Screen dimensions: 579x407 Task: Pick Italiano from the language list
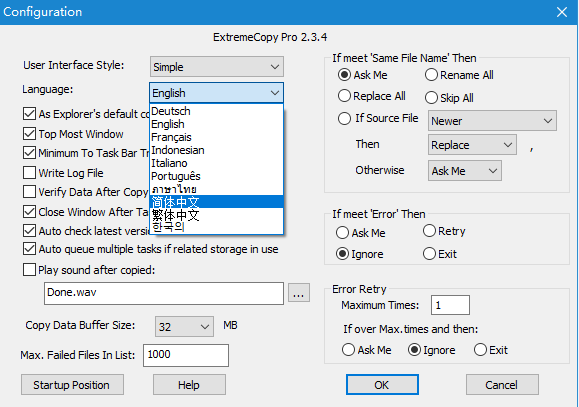click(x=217, y=163)
